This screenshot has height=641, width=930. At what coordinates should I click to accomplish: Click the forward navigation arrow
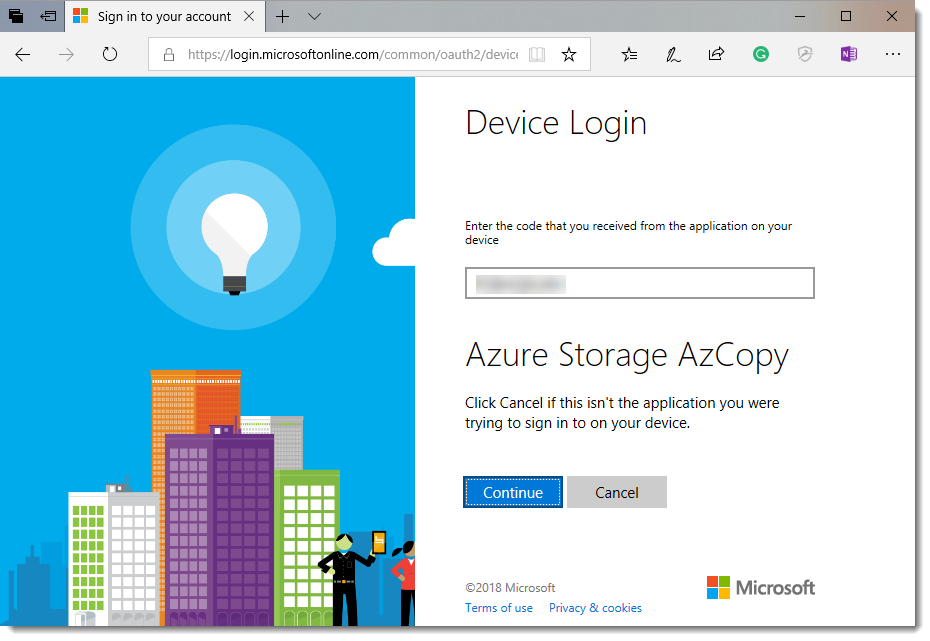pos(66,55)
